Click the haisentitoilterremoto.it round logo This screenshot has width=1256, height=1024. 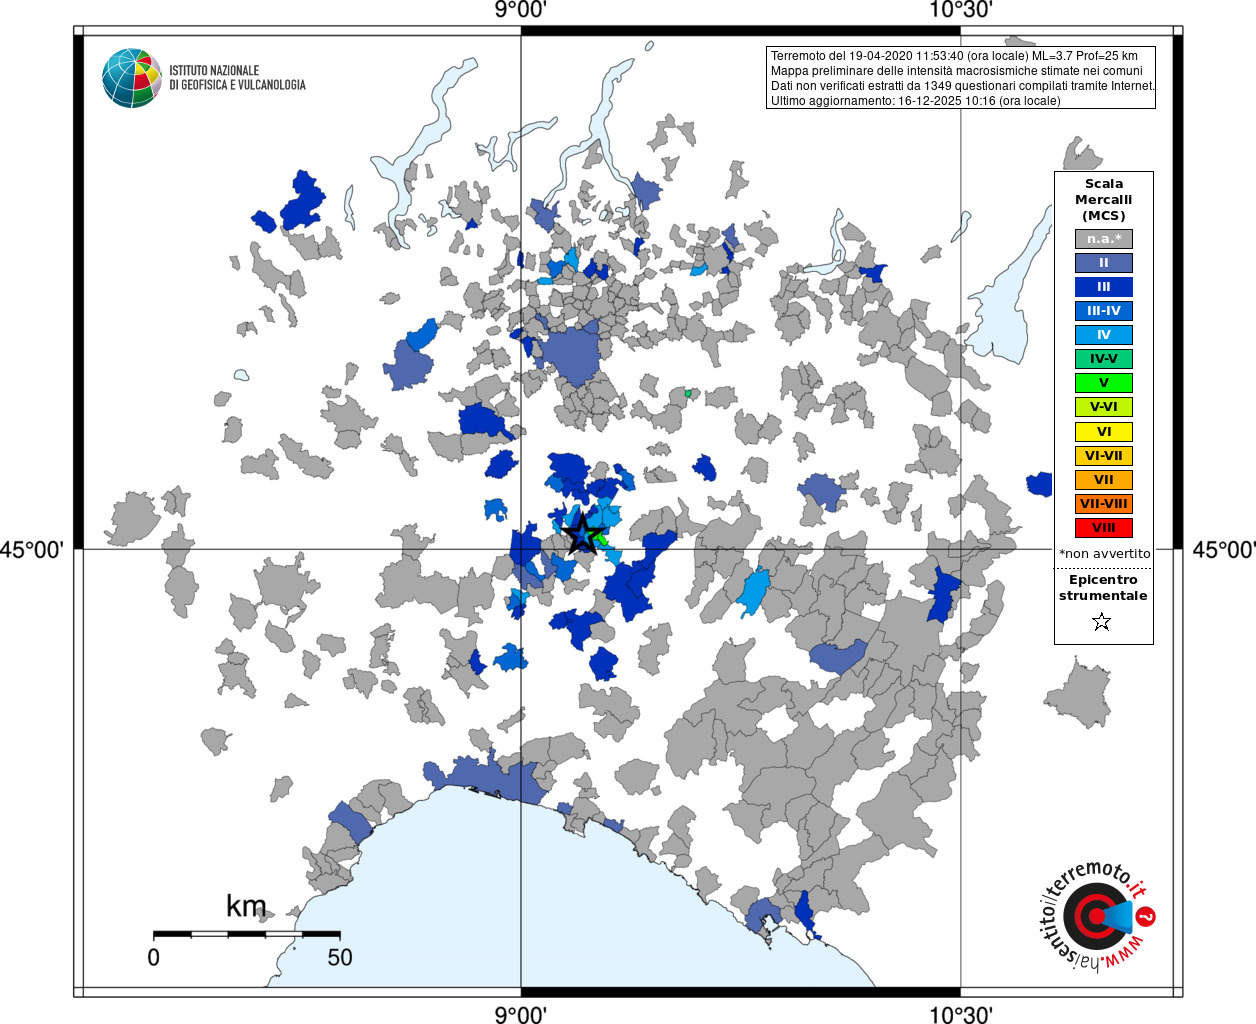pyautogui.click(x=1097, y=916)
